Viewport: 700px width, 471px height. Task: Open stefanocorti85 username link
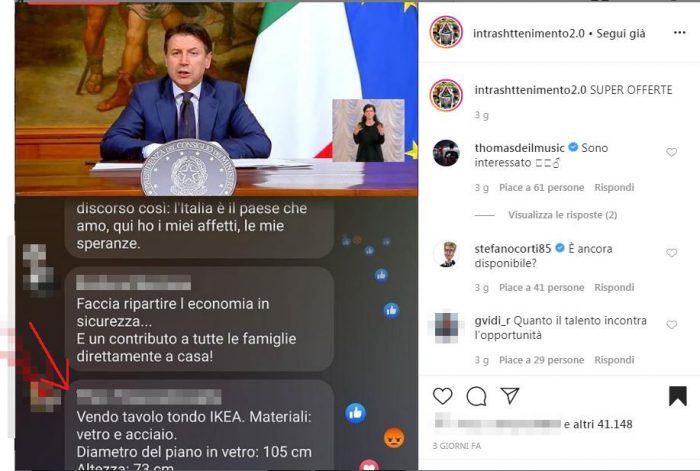[512, 249]
